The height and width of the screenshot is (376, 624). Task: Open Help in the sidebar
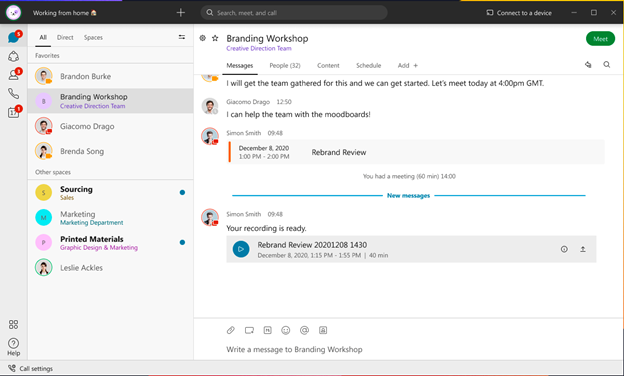click(x=14, y=347)
